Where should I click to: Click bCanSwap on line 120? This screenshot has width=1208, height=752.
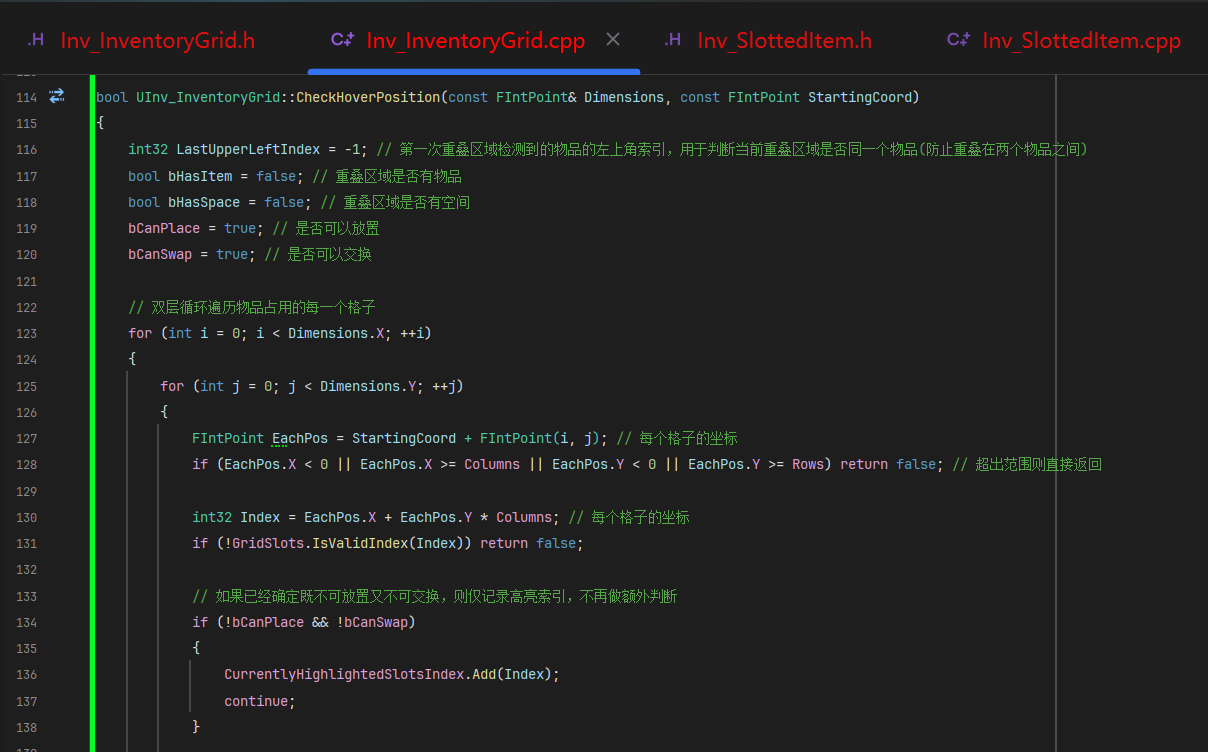coord(160,255)
